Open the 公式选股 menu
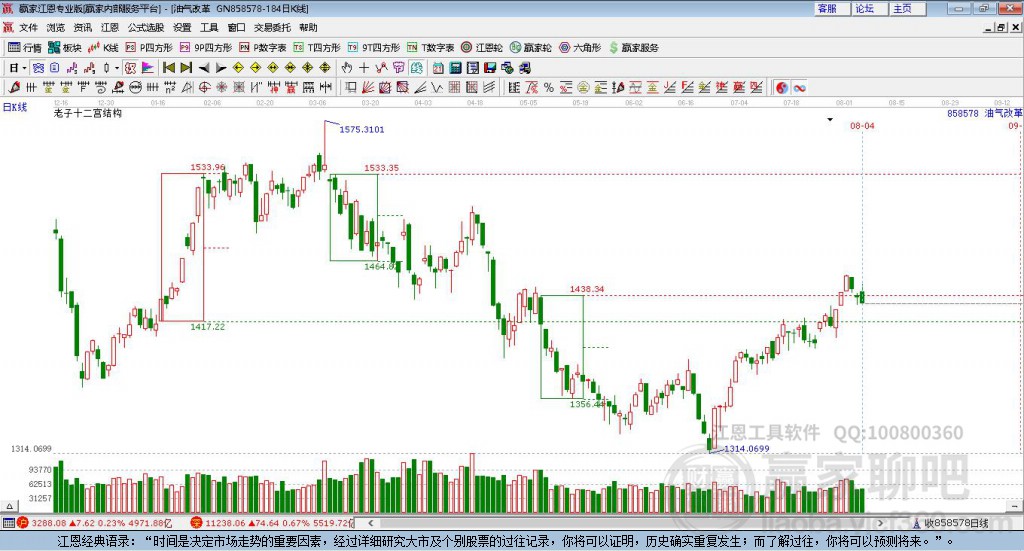This screenshot has height=551, width=1024. [146, 27]
